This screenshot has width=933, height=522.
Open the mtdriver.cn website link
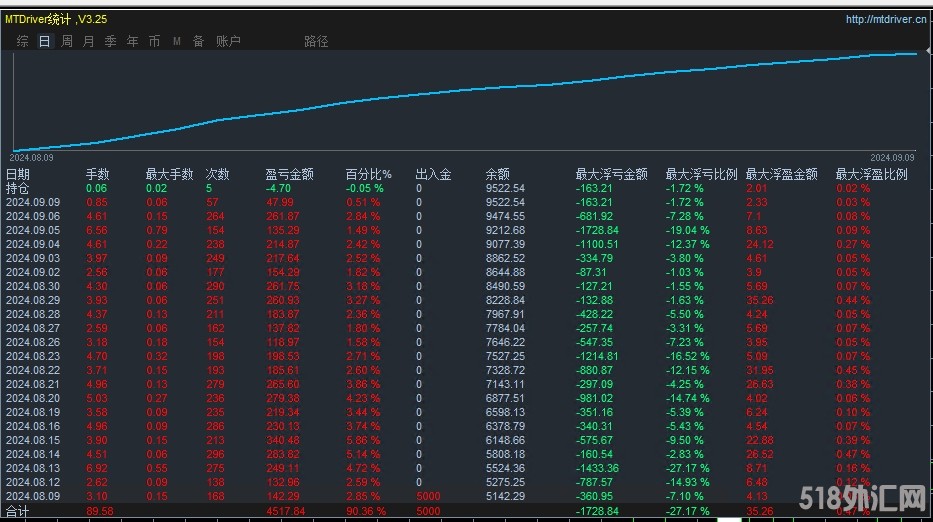point(885,18)
